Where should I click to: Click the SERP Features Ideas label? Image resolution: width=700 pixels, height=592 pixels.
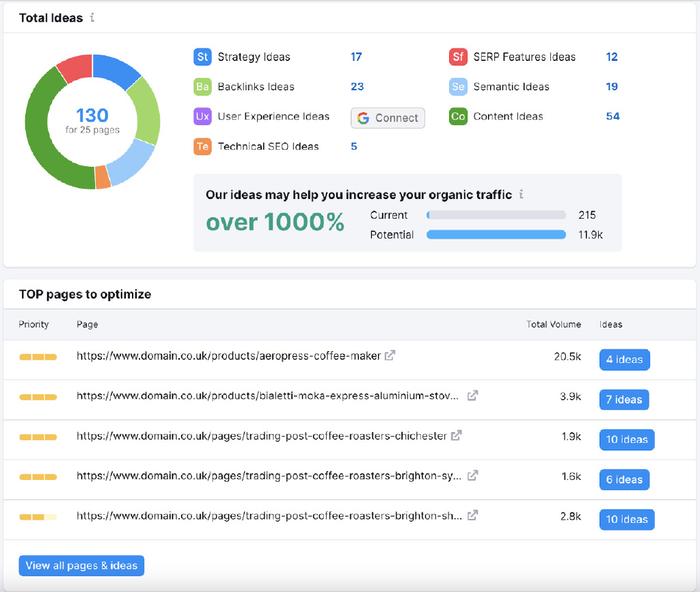pyautogui.click(x=525, y=57)
